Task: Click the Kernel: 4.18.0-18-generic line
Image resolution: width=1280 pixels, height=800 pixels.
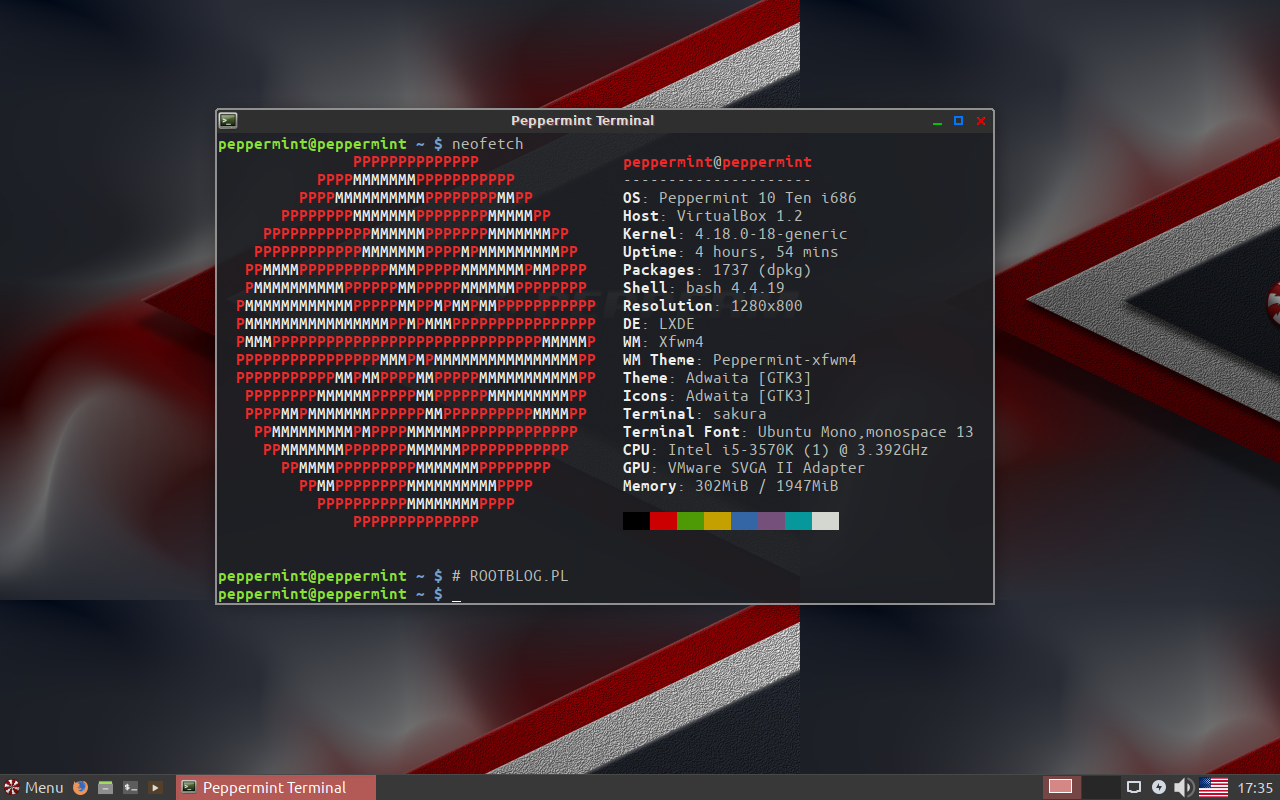Action: coord(735,234)
